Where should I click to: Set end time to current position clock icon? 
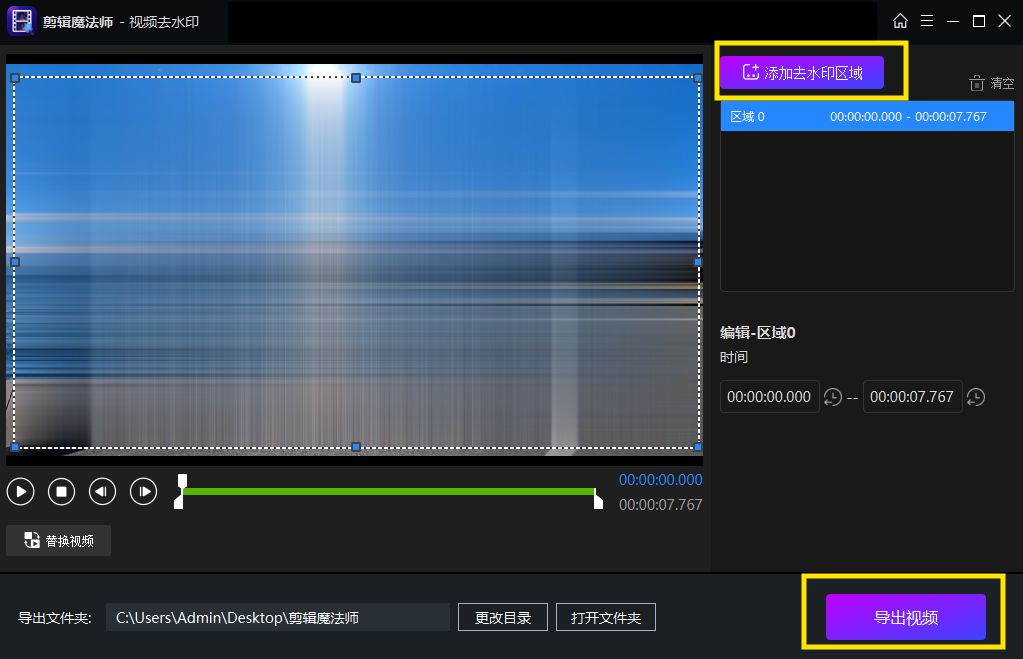975,397
